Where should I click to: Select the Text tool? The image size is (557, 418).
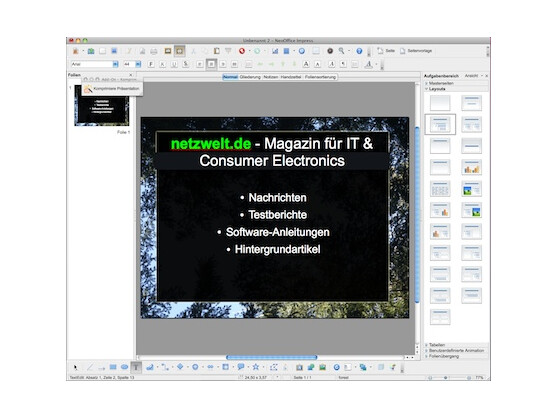click(136, 367)
